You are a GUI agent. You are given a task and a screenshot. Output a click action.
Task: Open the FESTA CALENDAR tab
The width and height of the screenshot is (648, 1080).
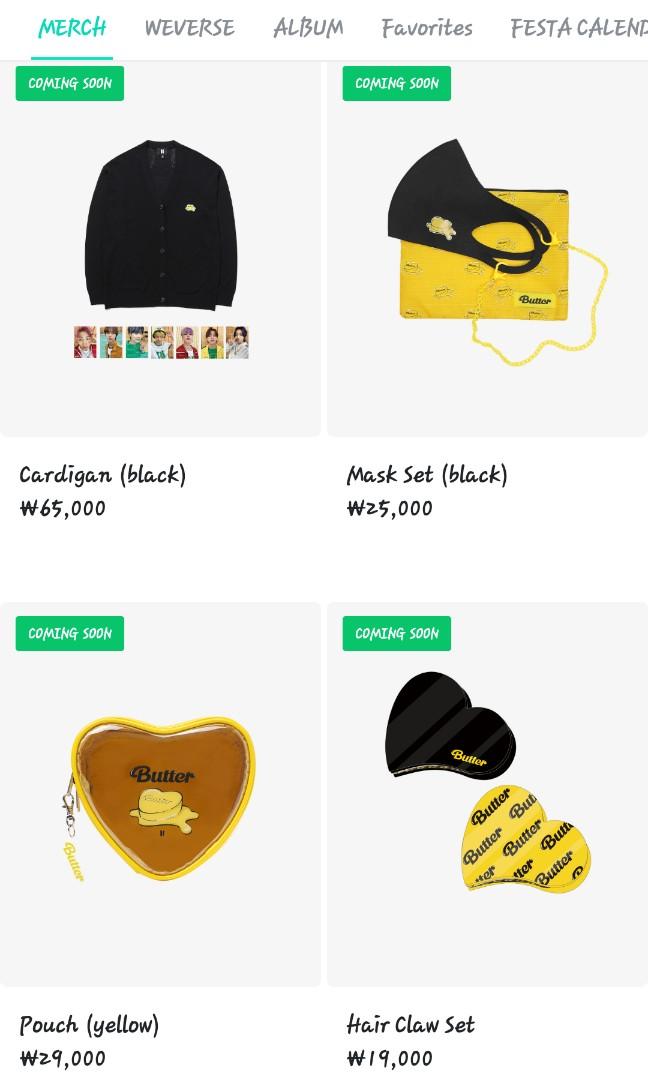pos(578,28)
